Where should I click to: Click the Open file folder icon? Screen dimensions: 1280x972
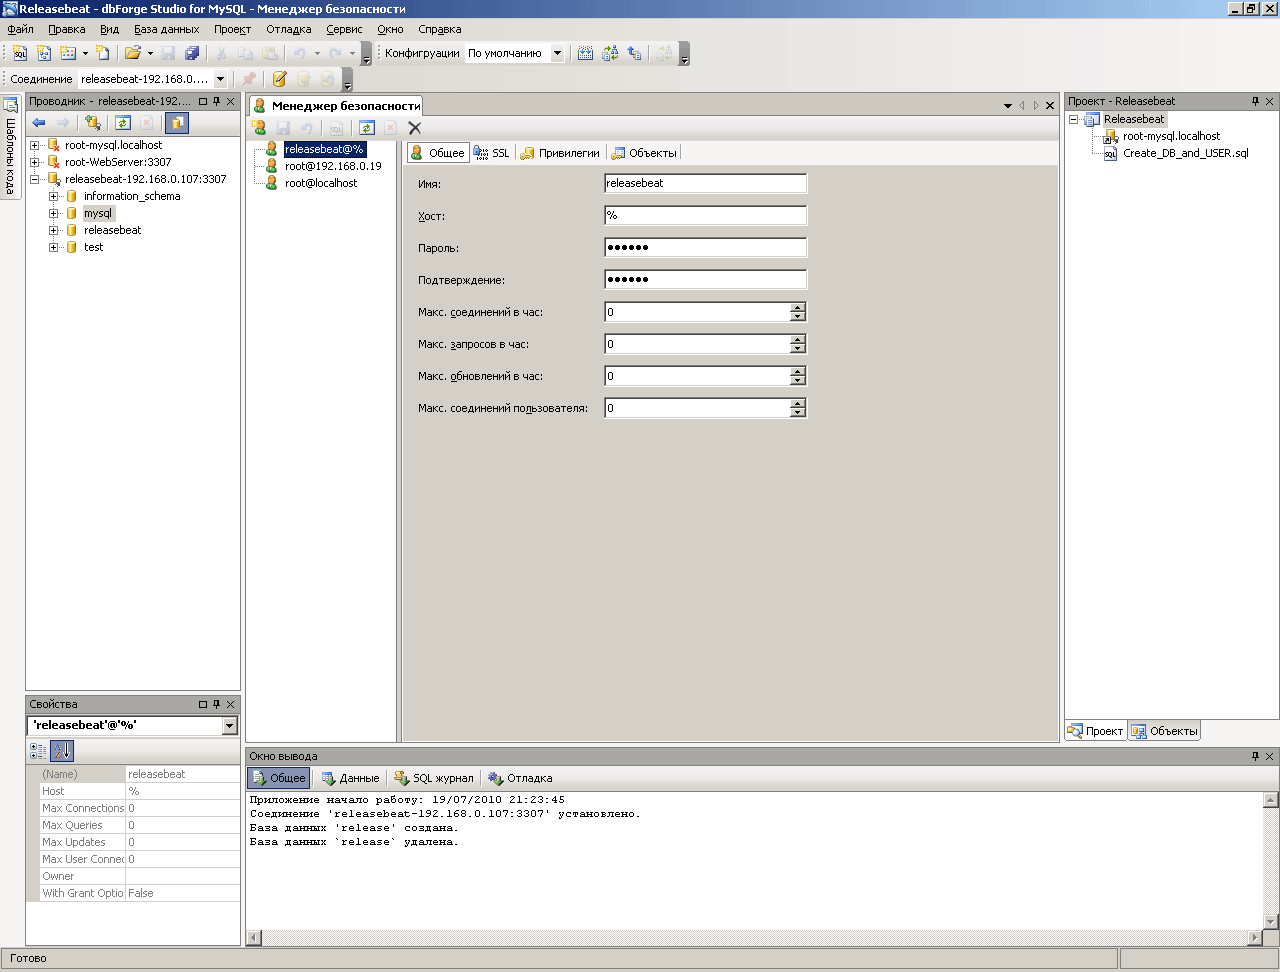click(132, 53)
